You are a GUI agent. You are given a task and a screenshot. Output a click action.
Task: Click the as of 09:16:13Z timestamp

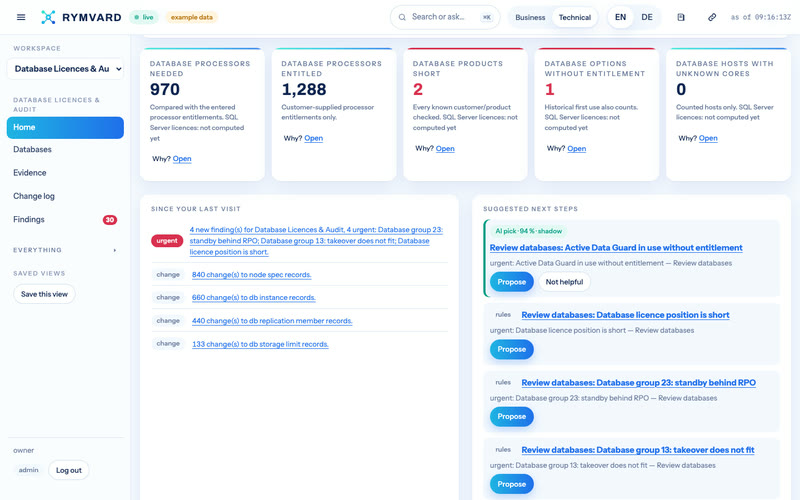pyautogui.click(x=761, y=17)
